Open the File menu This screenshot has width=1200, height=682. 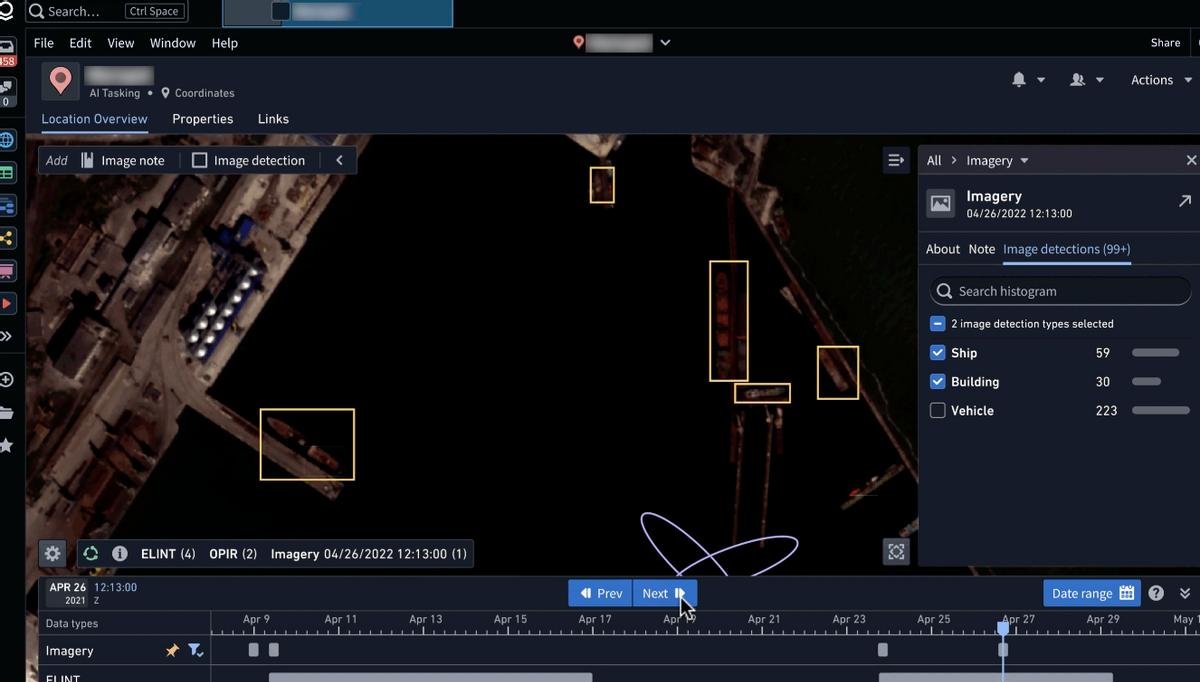pos(43,43)
